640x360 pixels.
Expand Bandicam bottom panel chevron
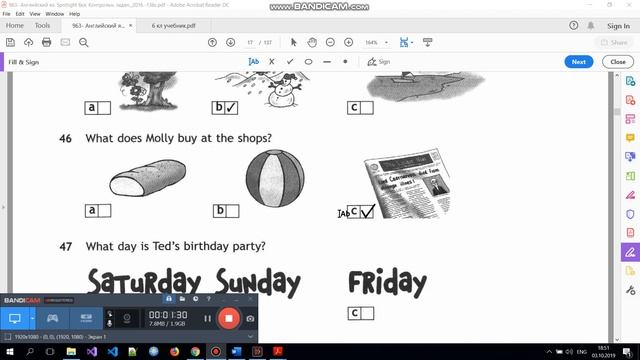coord(250,337)
